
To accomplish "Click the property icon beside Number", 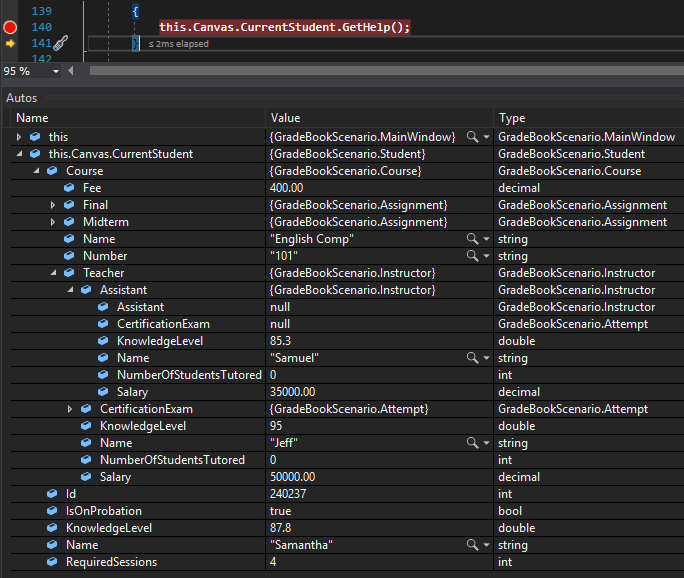I will (69, 256).
